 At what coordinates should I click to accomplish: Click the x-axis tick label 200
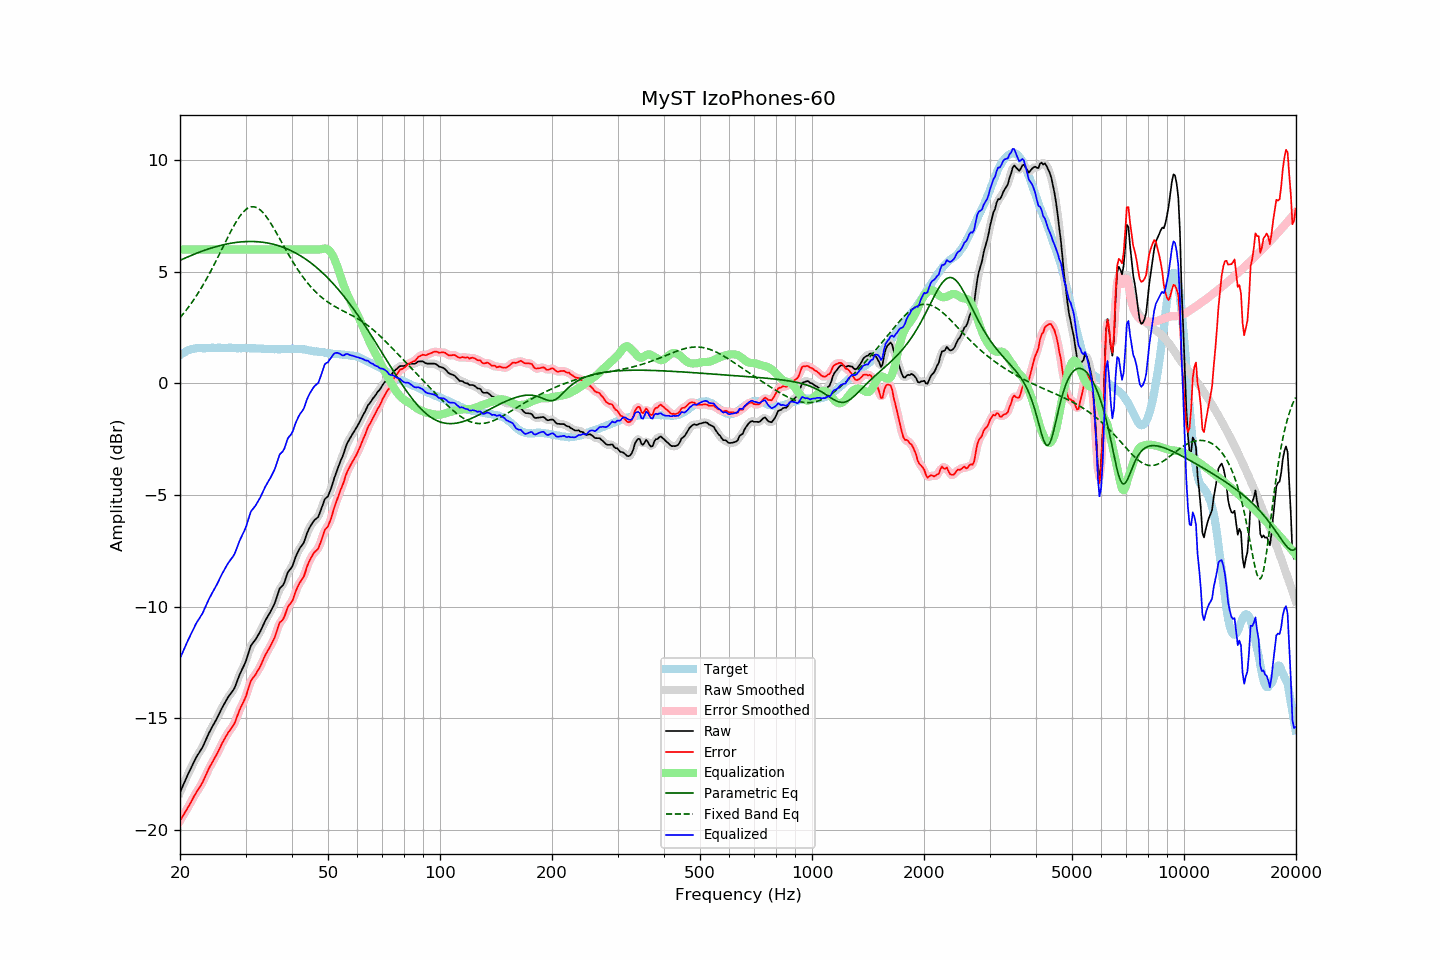pyautogui.click(x=552, y=872)
